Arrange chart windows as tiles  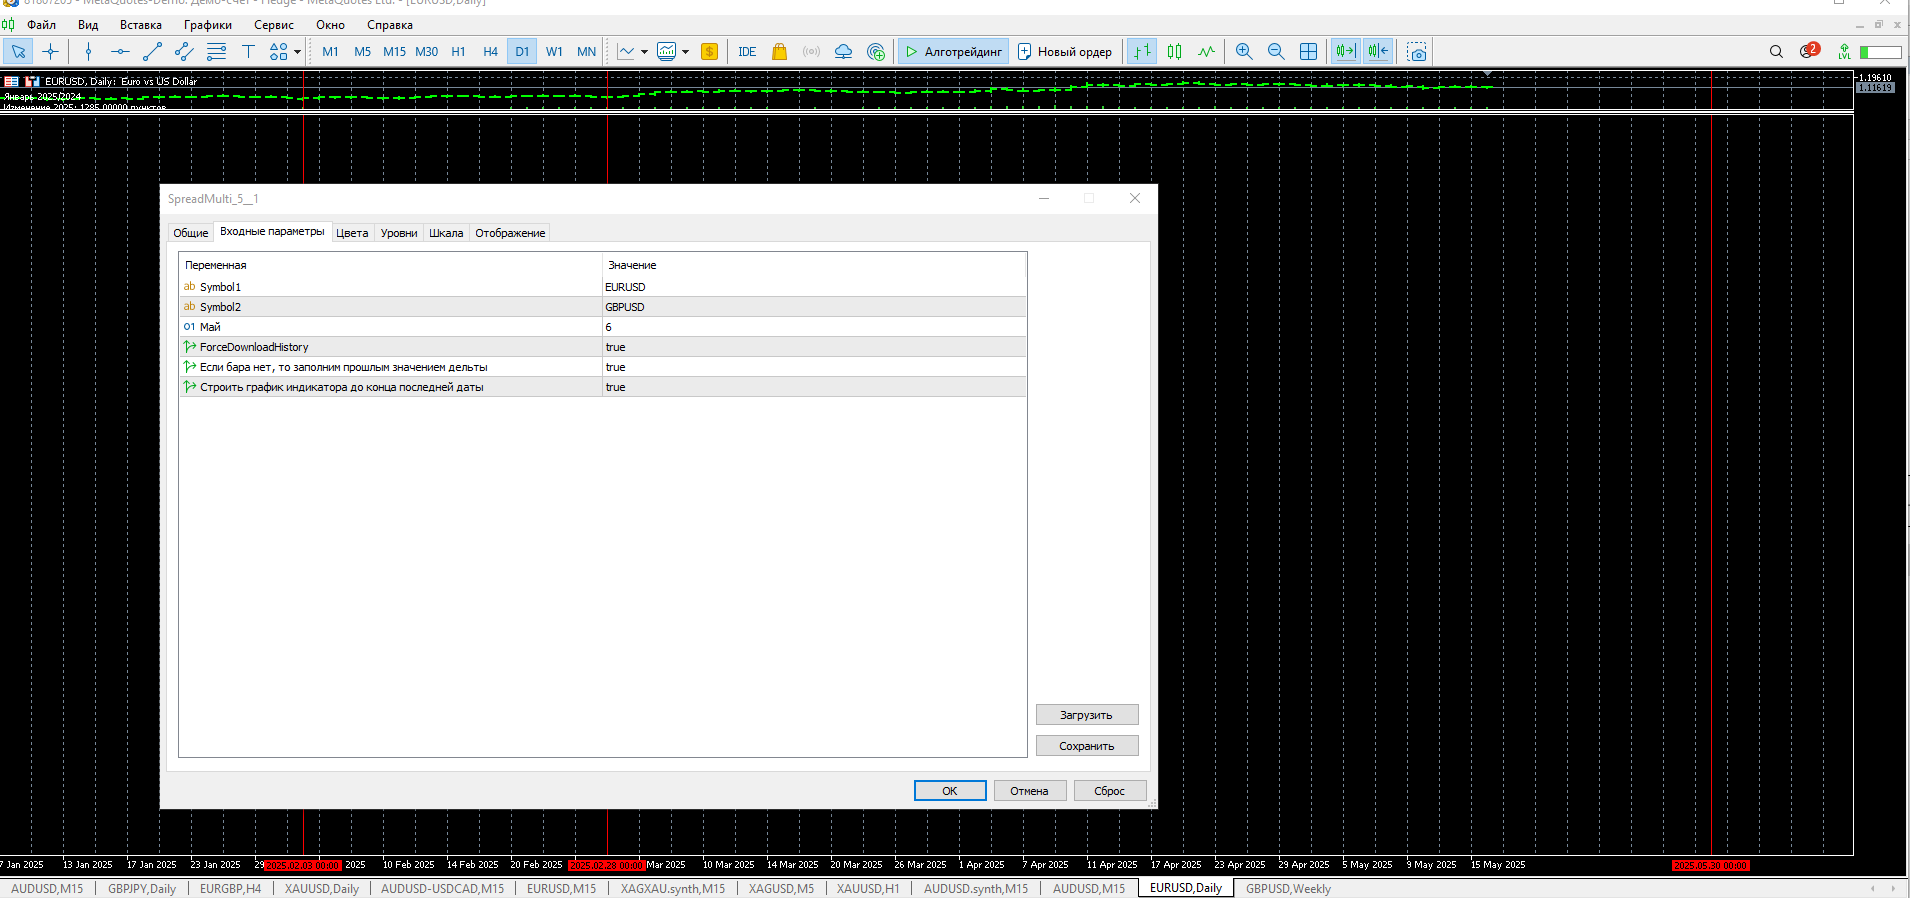[1308, 52]
